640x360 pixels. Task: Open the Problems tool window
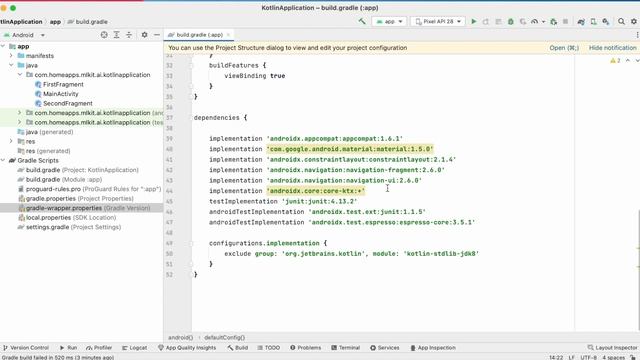(305, 348)
